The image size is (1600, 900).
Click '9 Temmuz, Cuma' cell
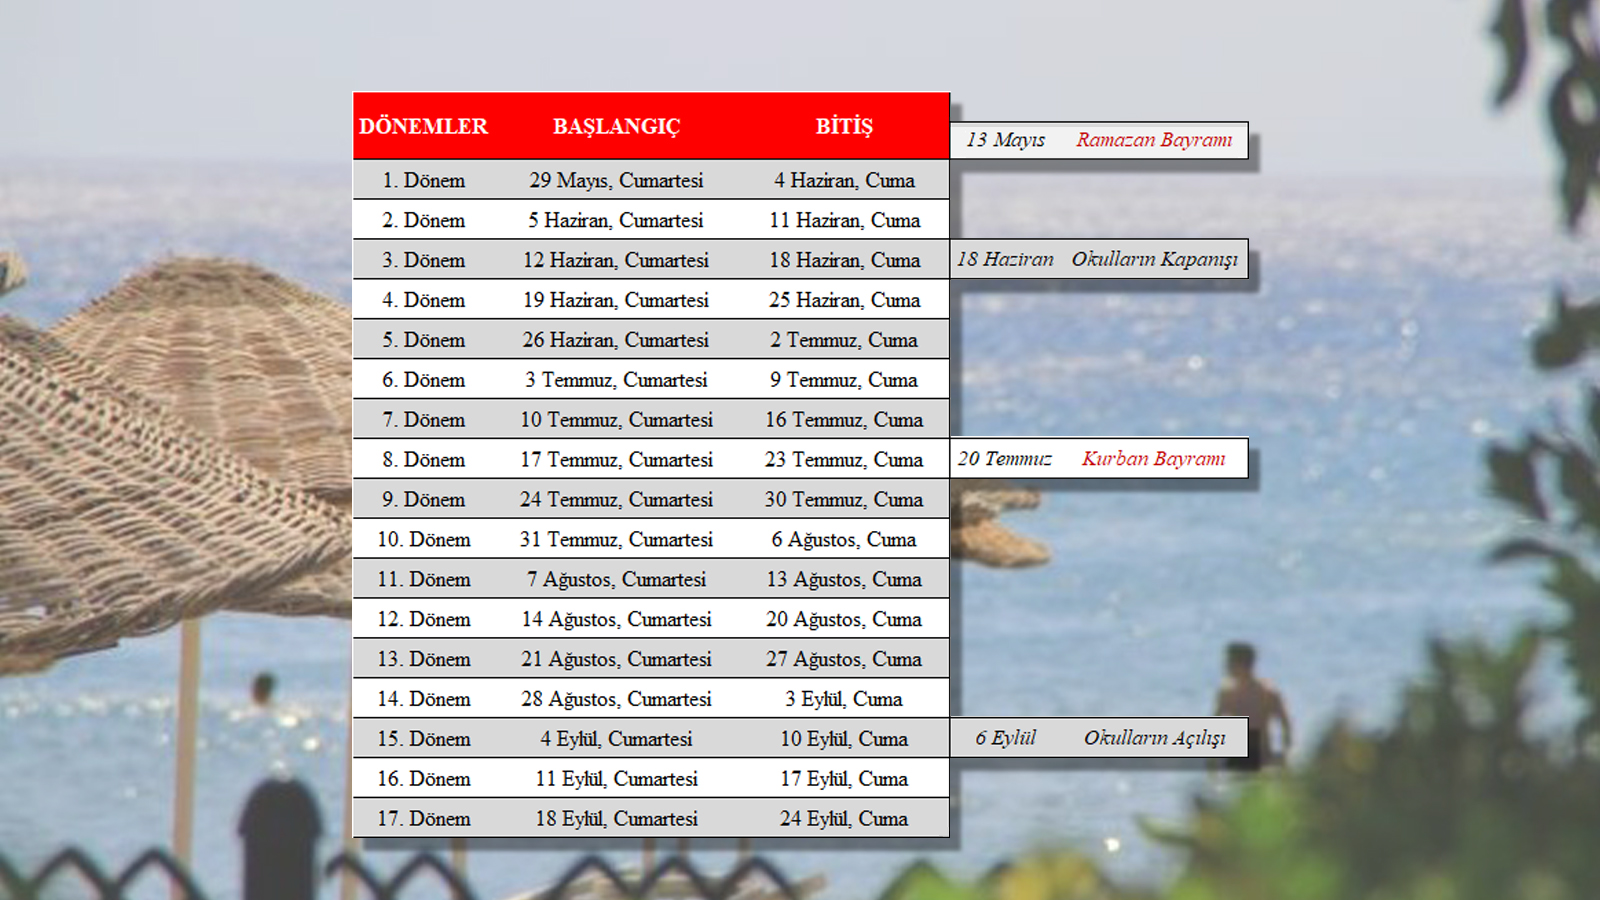pos(844,381)
